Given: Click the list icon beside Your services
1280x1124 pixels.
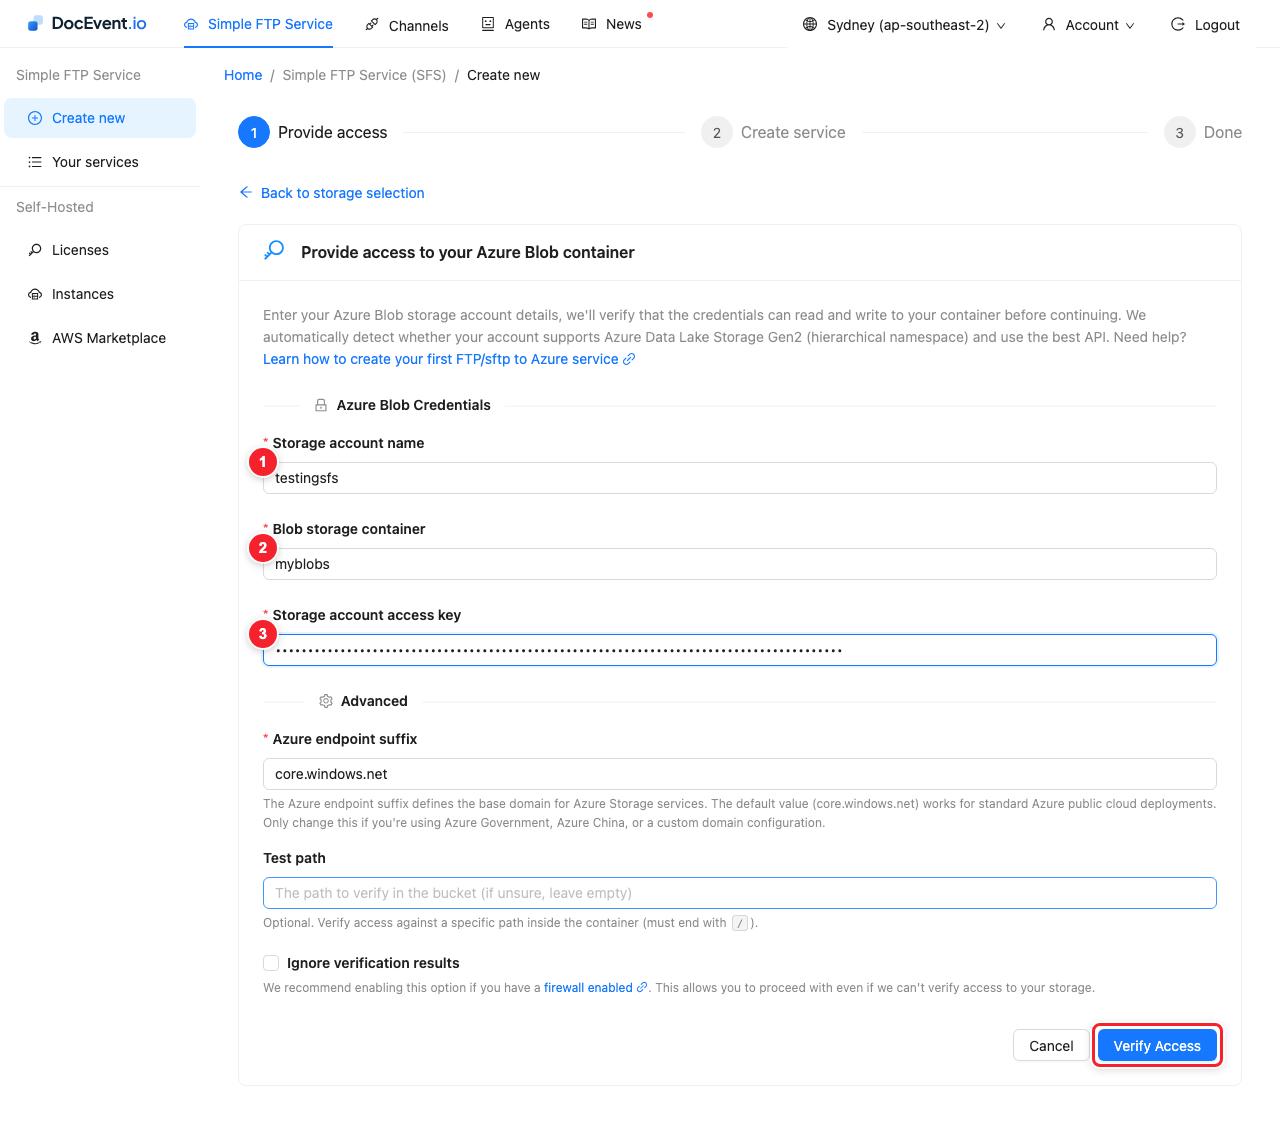Looking at the screenshot, I should [35, 162].
